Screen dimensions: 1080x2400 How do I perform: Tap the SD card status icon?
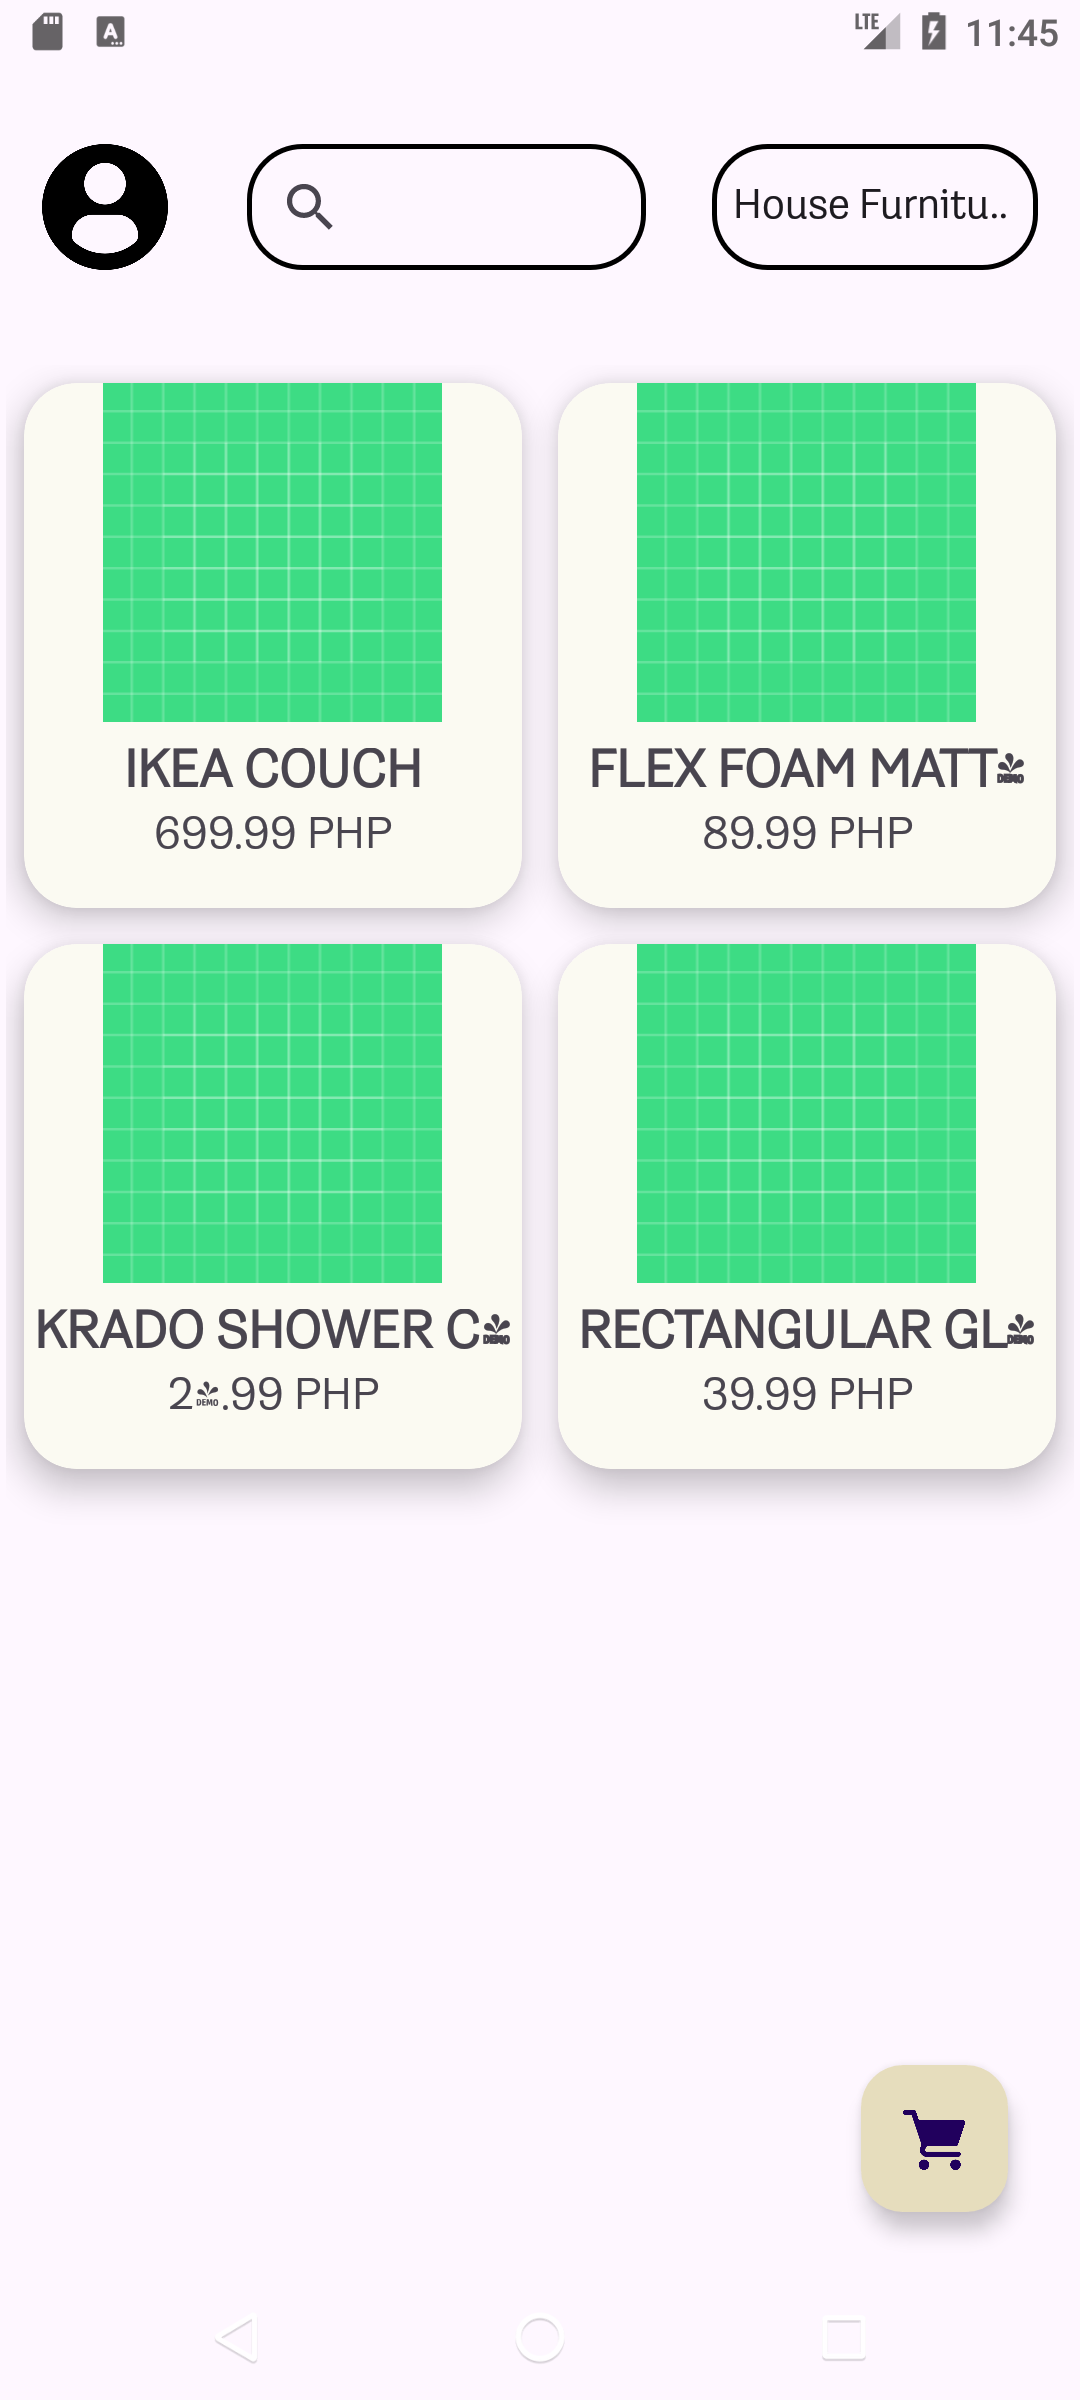(47, 32)
